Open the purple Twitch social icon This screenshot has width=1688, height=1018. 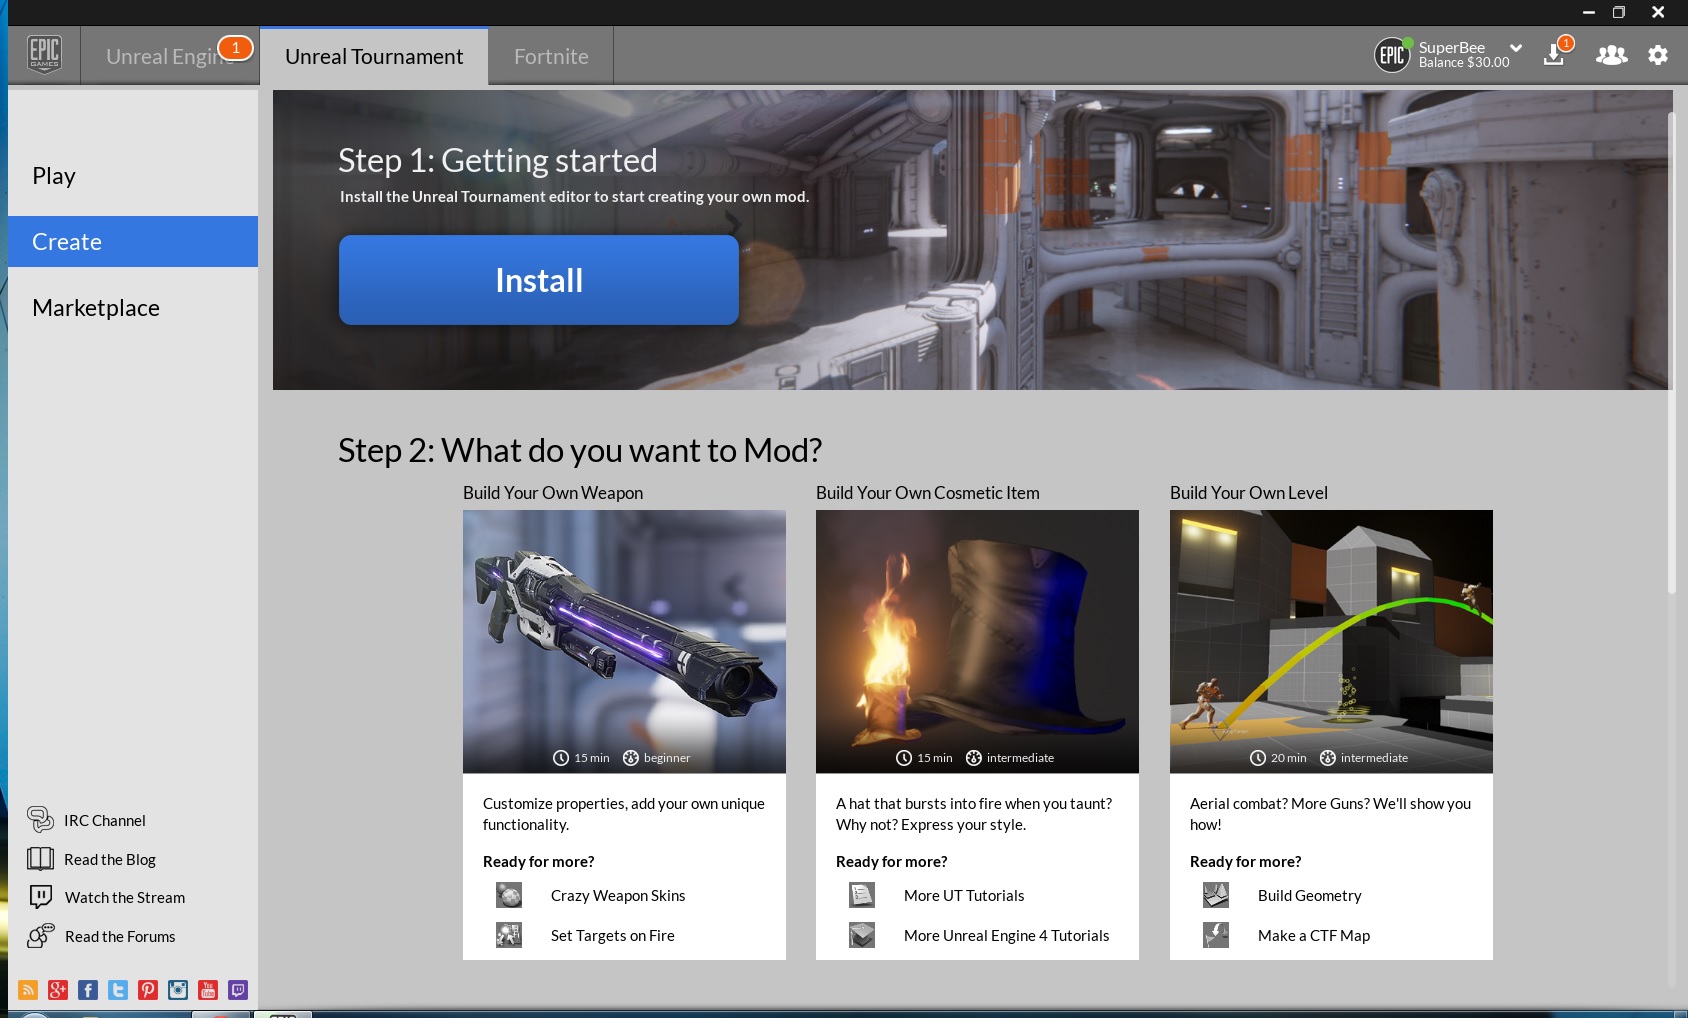(x=238, y=990)
